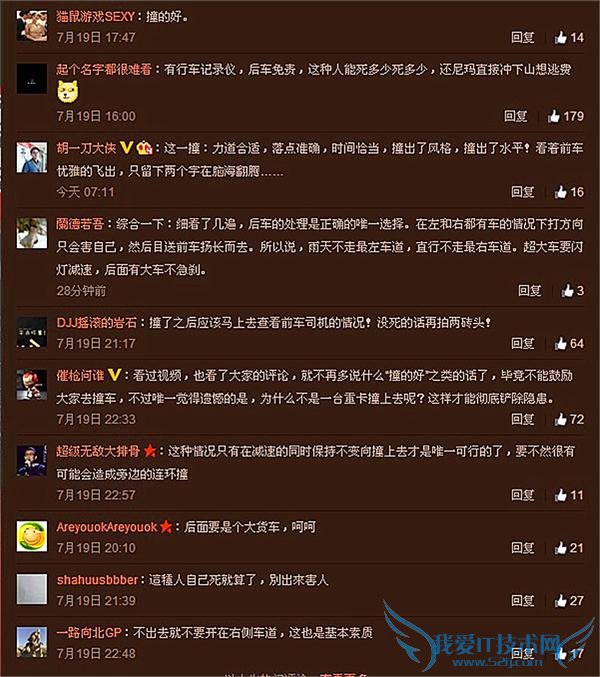The height and width of the screenshot is (677, 600).
Task: Open 催枪问谁 user profile link
Action: tap(80, 375)
